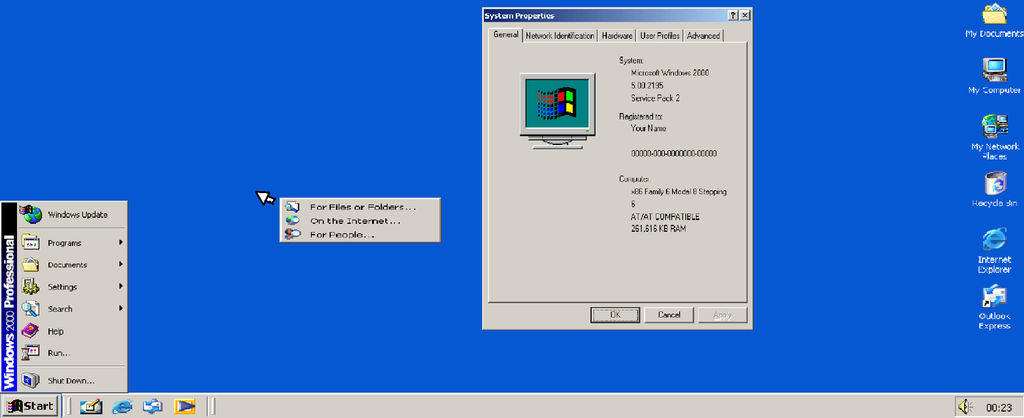
Task: Choose Shut Down... in the Start menu
Action: (72, 381)
